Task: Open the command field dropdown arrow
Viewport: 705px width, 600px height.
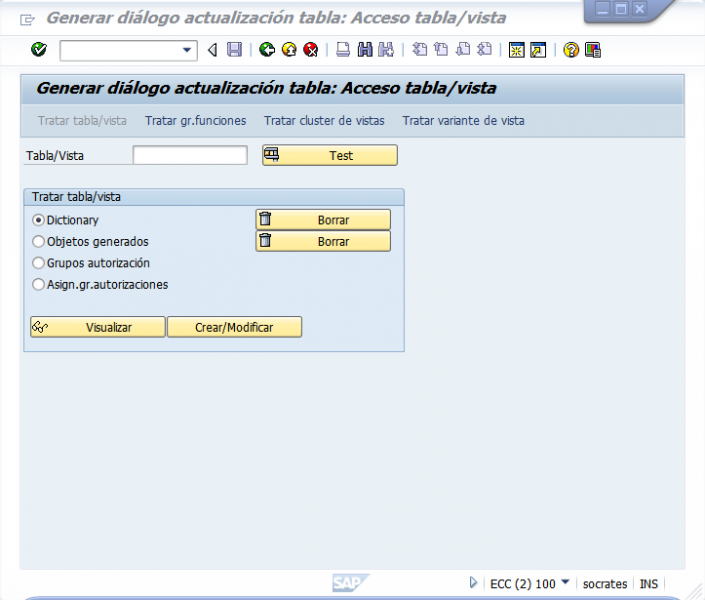Action: tap(188, 50)
